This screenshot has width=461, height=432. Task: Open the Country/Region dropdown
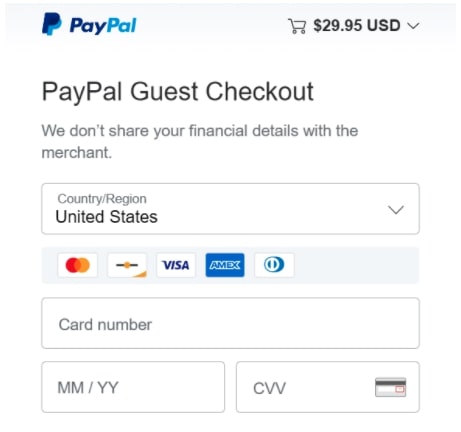[230, 209]
